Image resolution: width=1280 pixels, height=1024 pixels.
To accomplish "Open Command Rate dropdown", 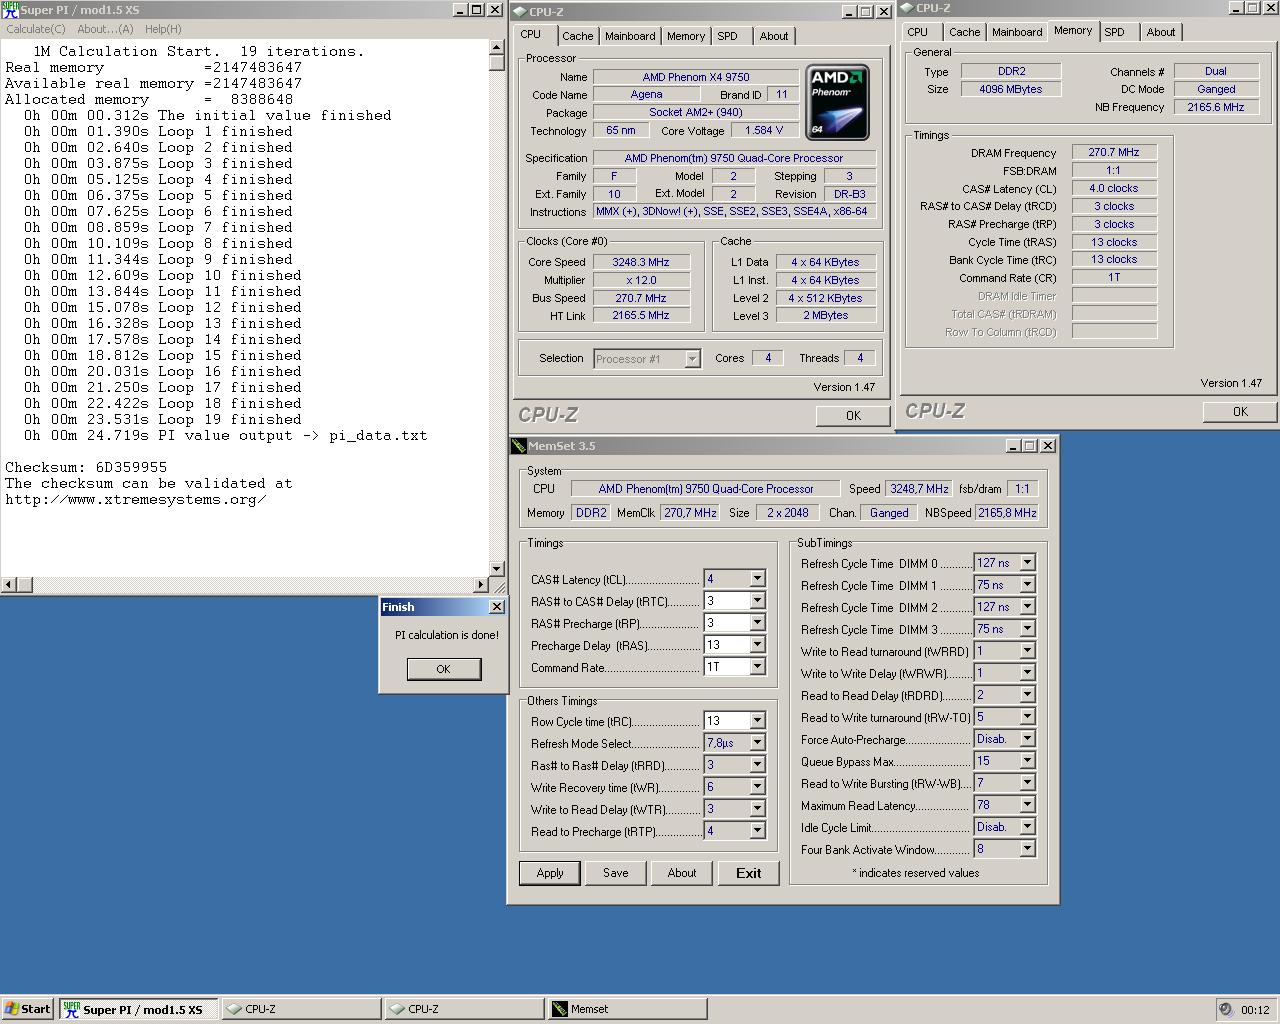I will [x=757, y=667].
